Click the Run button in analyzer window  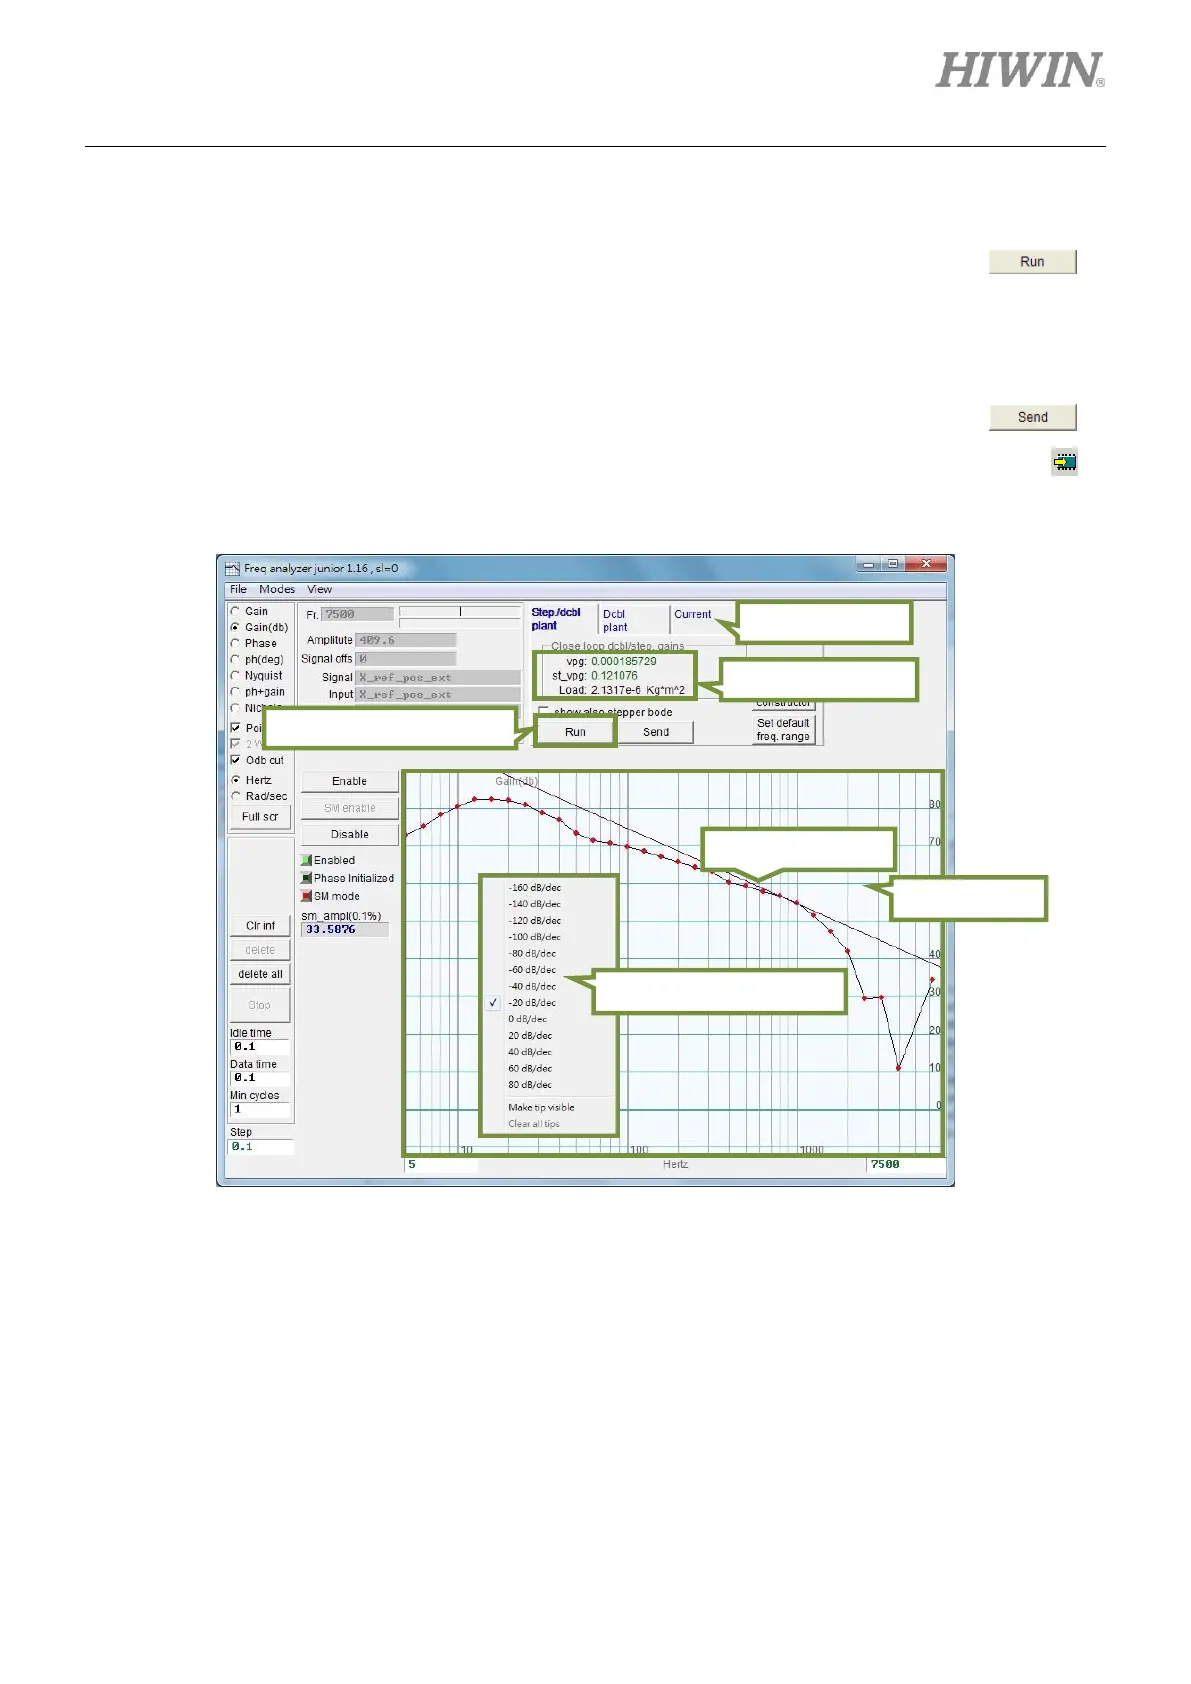(575, 732)
